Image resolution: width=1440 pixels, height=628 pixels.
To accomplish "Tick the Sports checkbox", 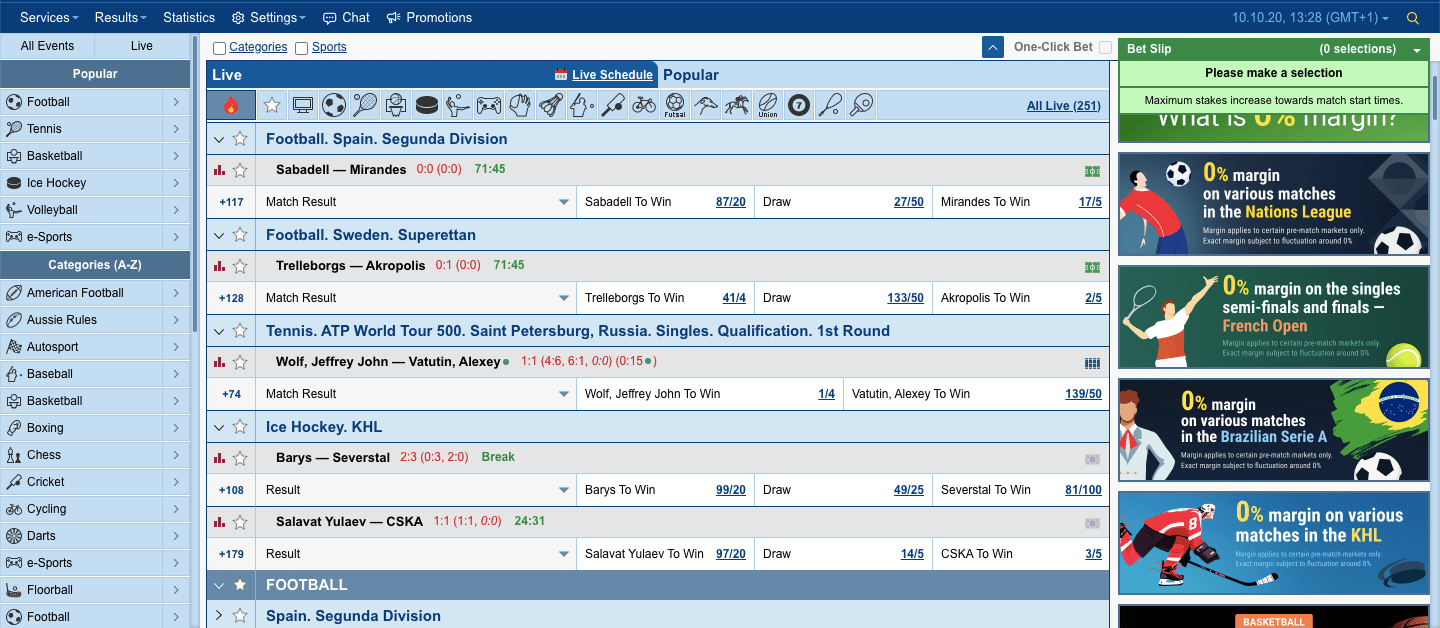I will point(302,48).
